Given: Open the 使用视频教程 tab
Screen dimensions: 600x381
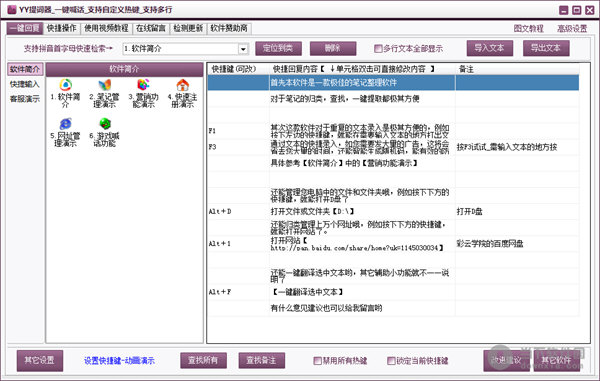Looking at the screenshot, I should click(106, 29).
